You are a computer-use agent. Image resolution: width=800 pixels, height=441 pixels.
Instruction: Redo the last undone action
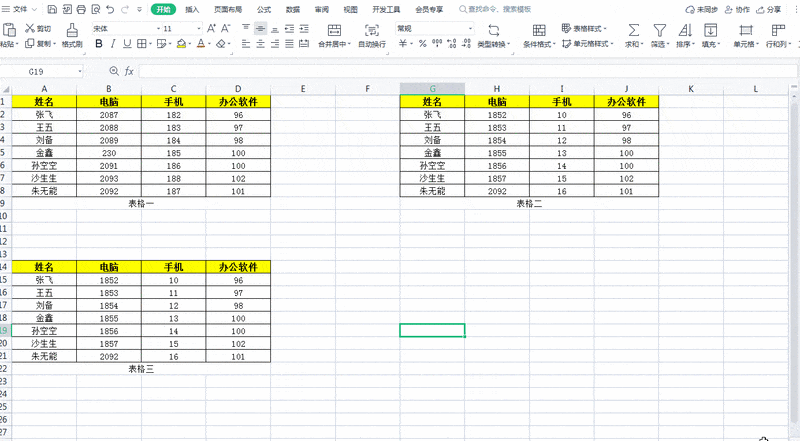(x=125, y=9)
